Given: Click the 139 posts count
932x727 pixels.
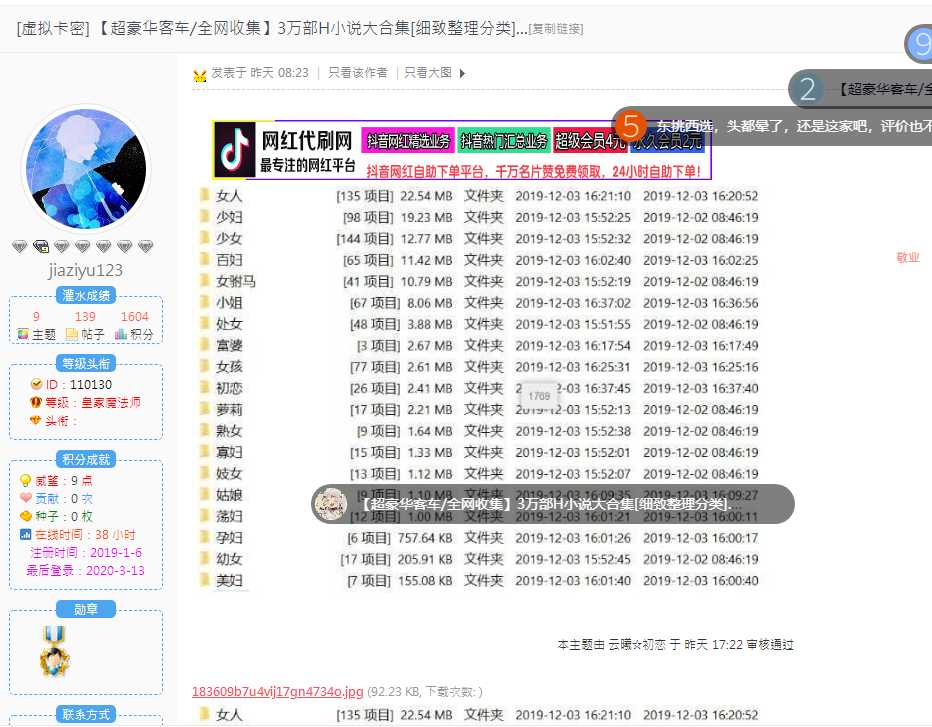Looking at the screenshot, I should point(85,316).
